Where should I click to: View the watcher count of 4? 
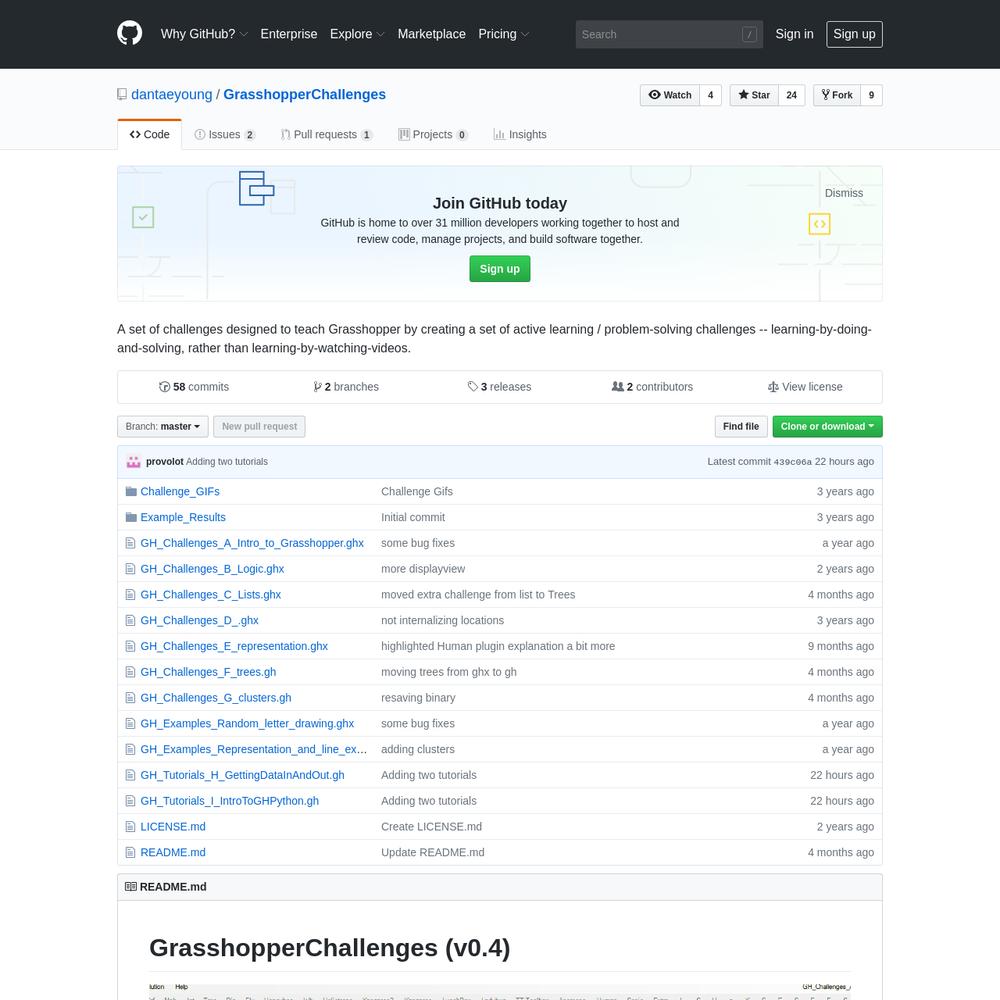coord(710,95)
